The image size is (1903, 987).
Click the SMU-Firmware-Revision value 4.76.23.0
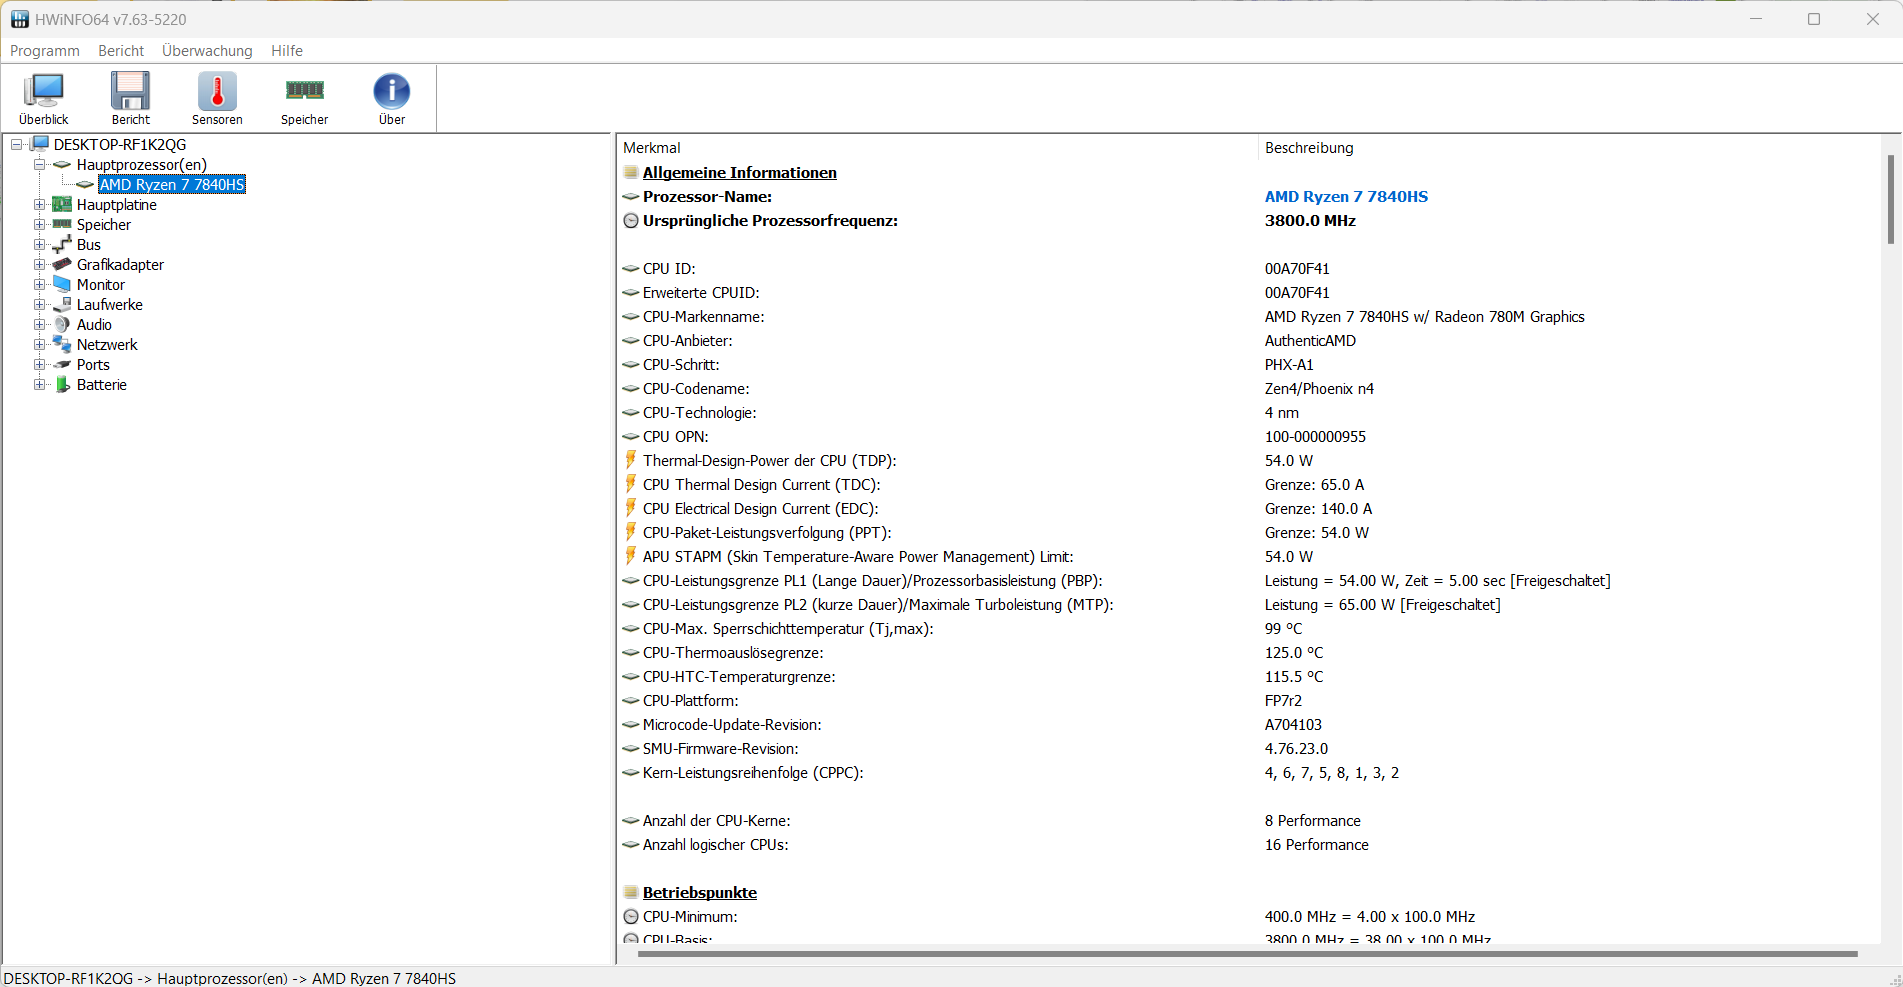[1296, 748]
